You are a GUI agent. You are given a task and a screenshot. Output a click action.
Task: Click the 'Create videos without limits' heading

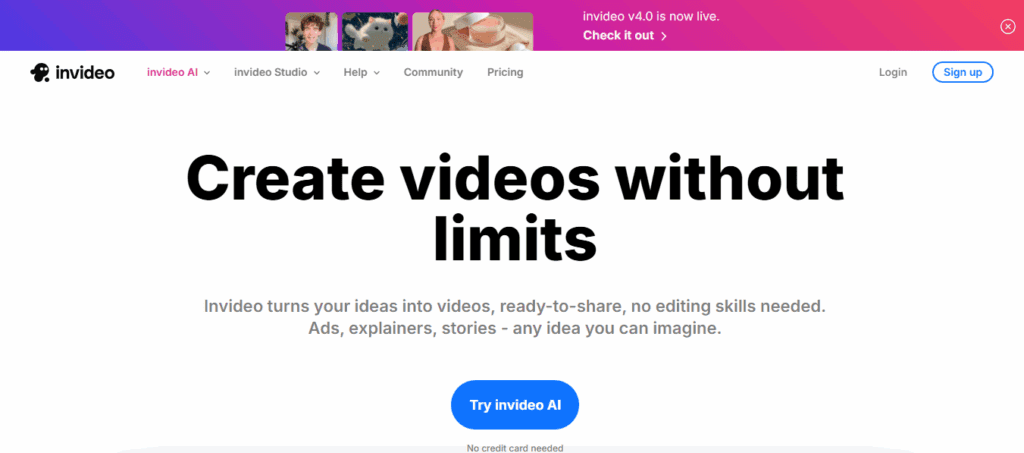click(515, 208)
